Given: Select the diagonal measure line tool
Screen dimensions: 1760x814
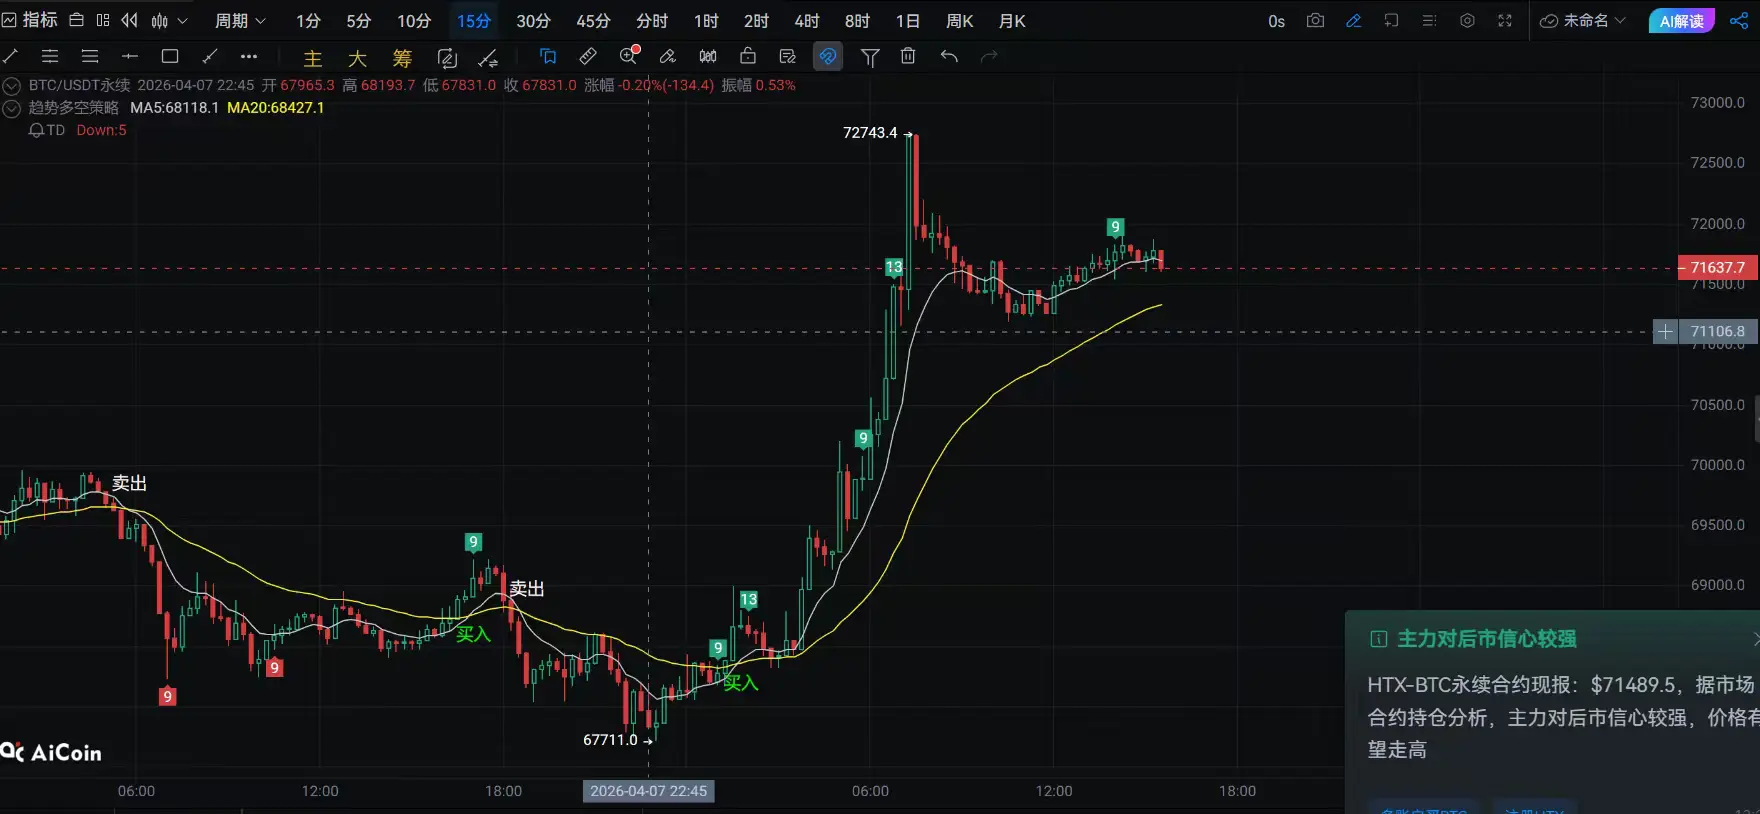Looking at the screenshot, I should [210, 56].
